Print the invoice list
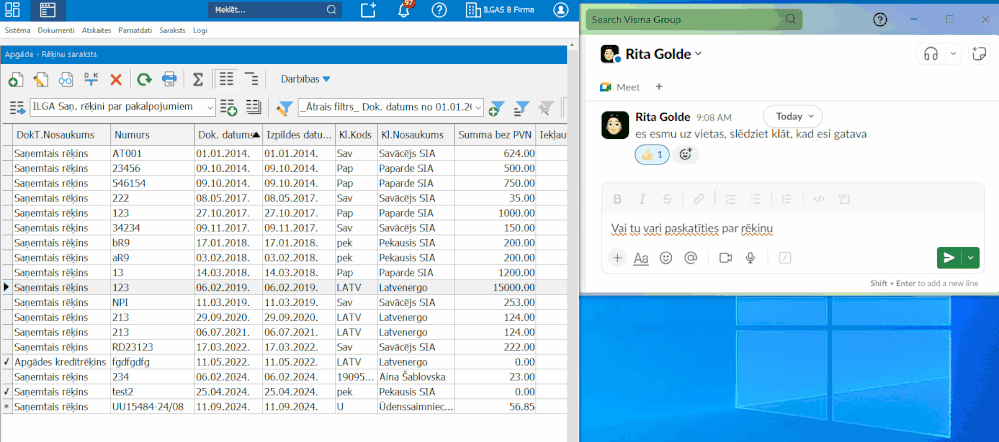The image size is (999, 442). (x=169, y=79)
